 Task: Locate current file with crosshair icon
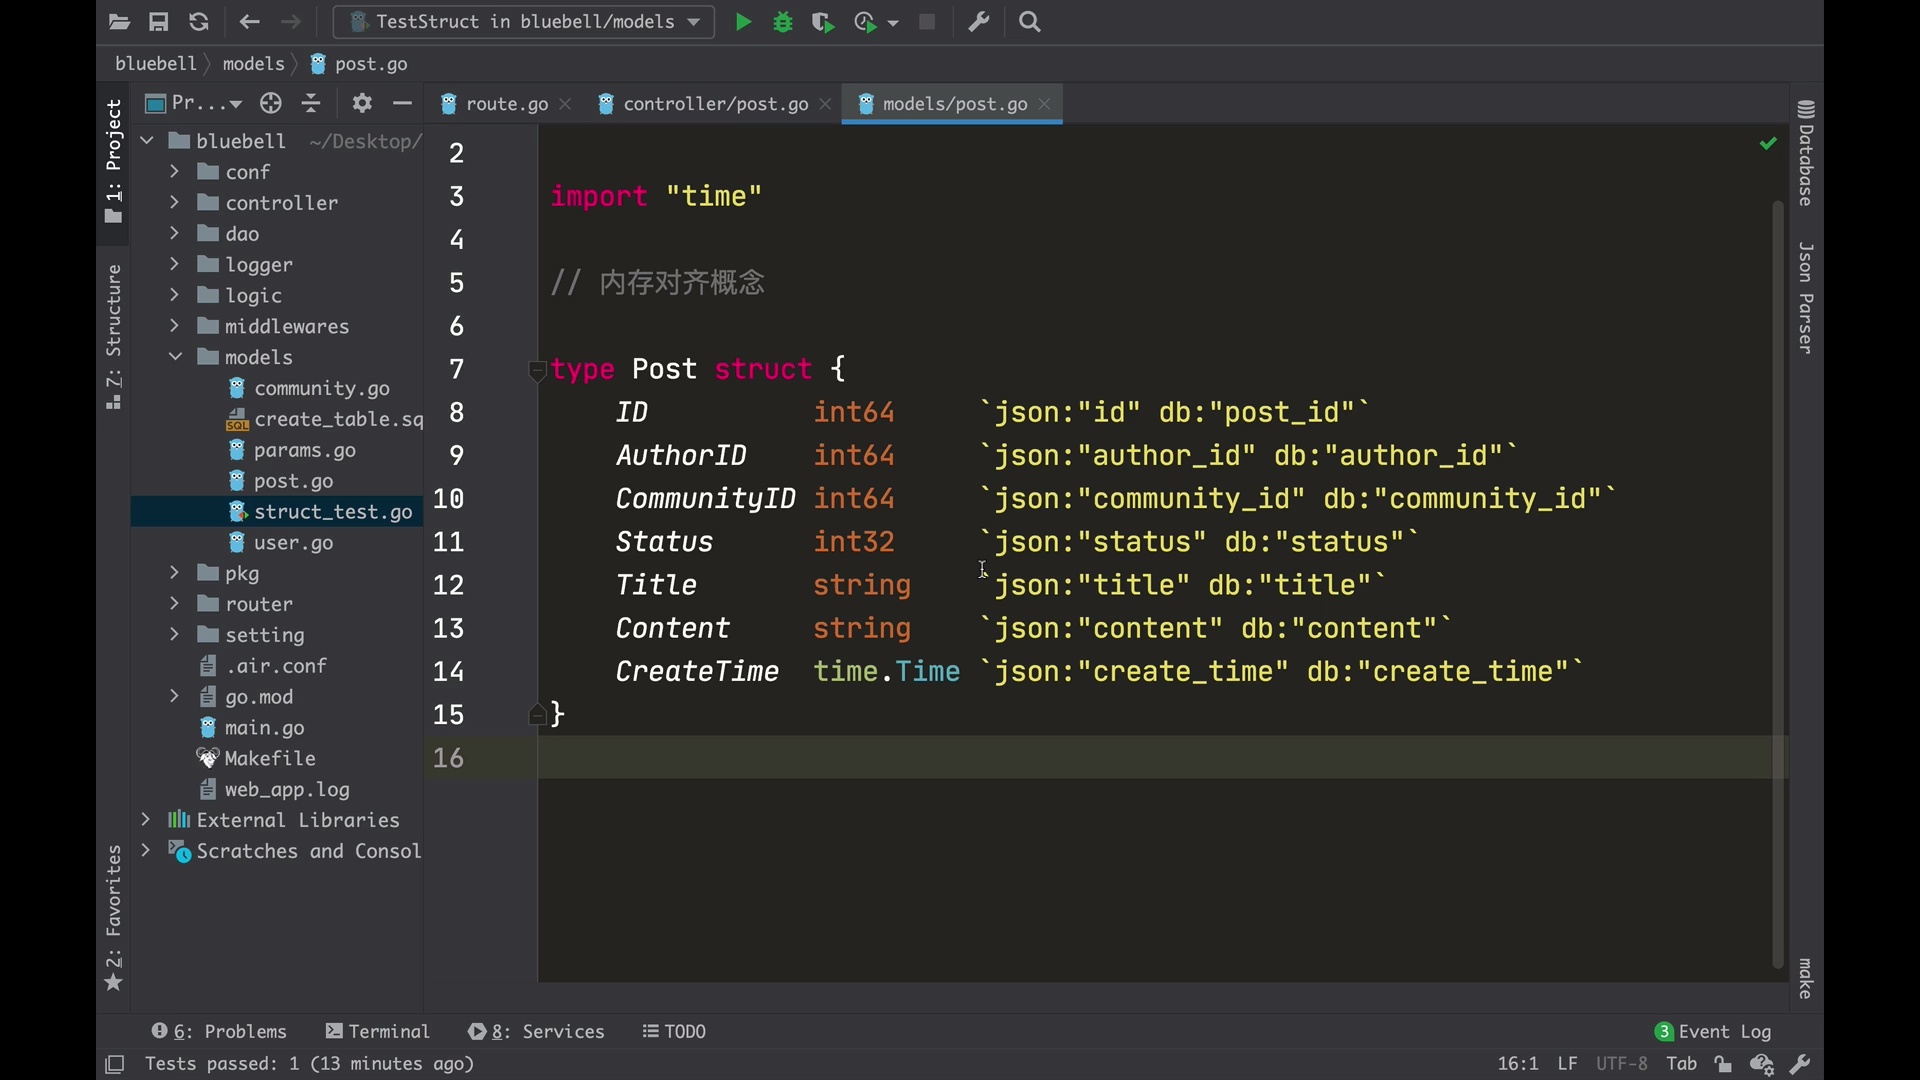point(271,103)
